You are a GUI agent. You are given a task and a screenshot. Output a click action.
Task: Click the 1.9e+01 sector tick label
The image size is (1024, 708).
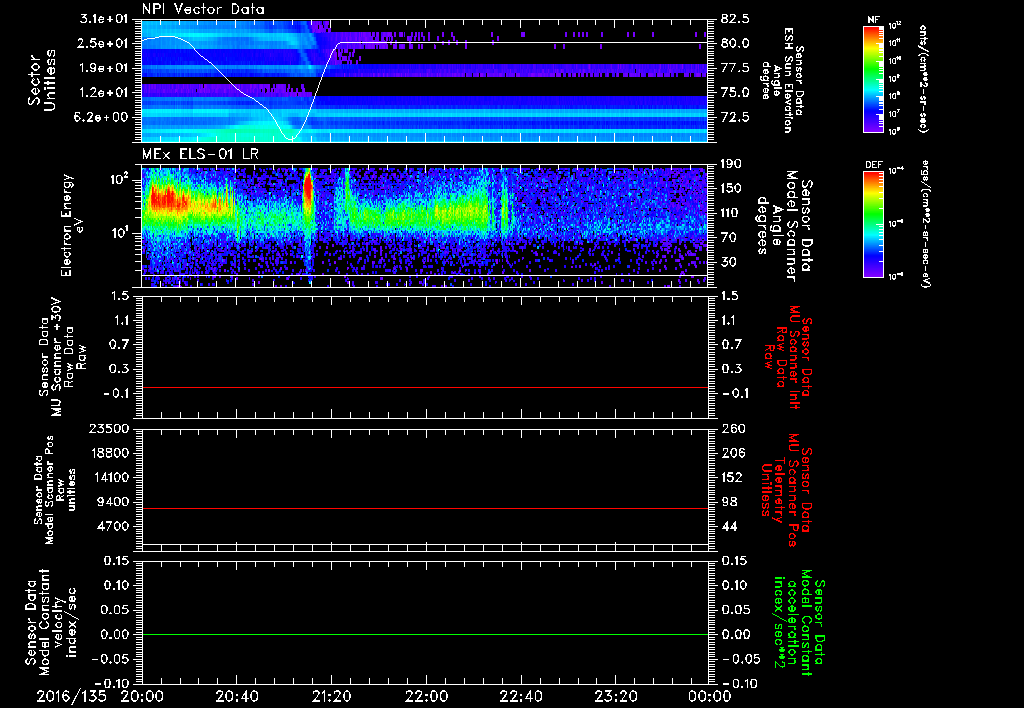(x=103, y=68)
